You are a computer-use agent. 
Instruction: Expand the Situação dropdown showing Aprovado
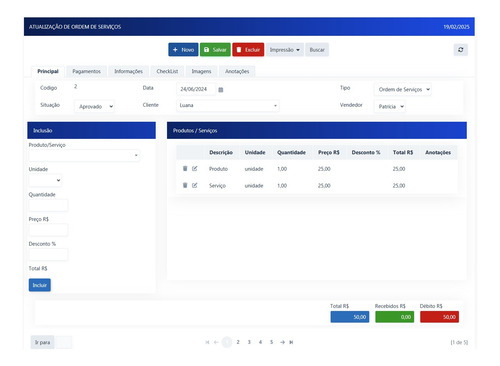(95, 107)
